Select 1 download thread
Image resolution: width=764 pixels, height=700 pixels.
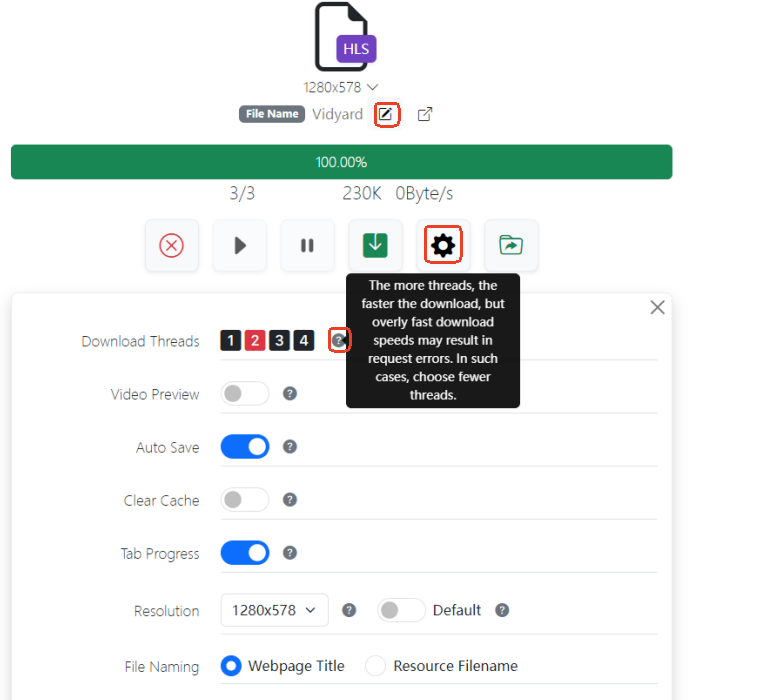[x=231, y=341]
